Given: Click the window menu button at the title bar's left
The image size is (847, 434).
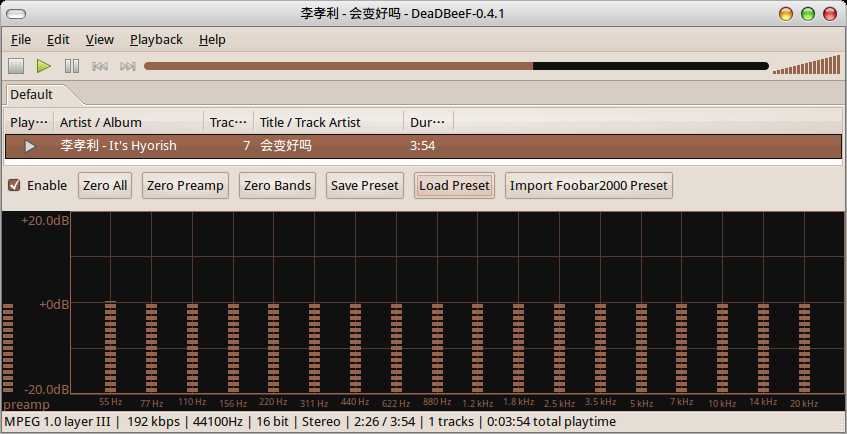Looking at the screenshot, I should tap(15, 14).
